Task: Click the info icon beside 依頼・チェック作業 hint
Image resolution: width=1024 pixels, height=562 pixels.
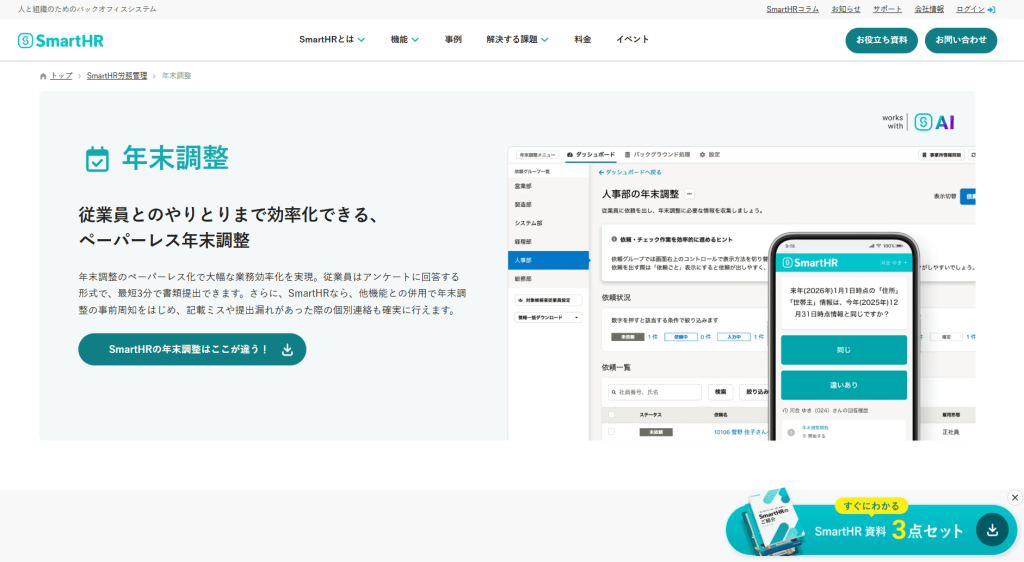Action: pyautogui.click(x=614, y=240)
